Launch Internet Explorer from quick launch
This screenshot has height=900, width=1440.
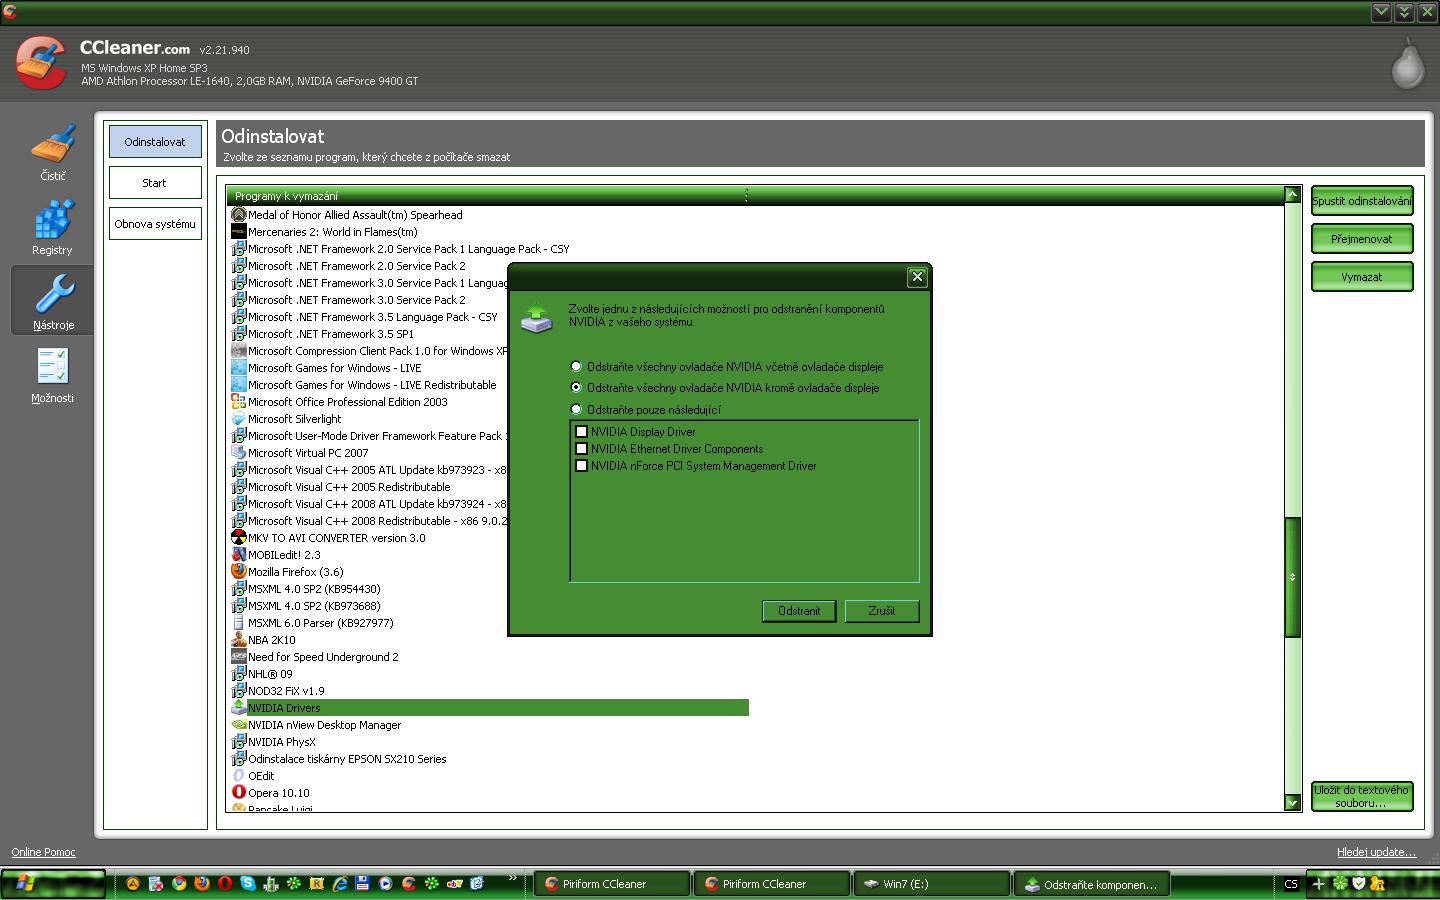click(340, 884)
